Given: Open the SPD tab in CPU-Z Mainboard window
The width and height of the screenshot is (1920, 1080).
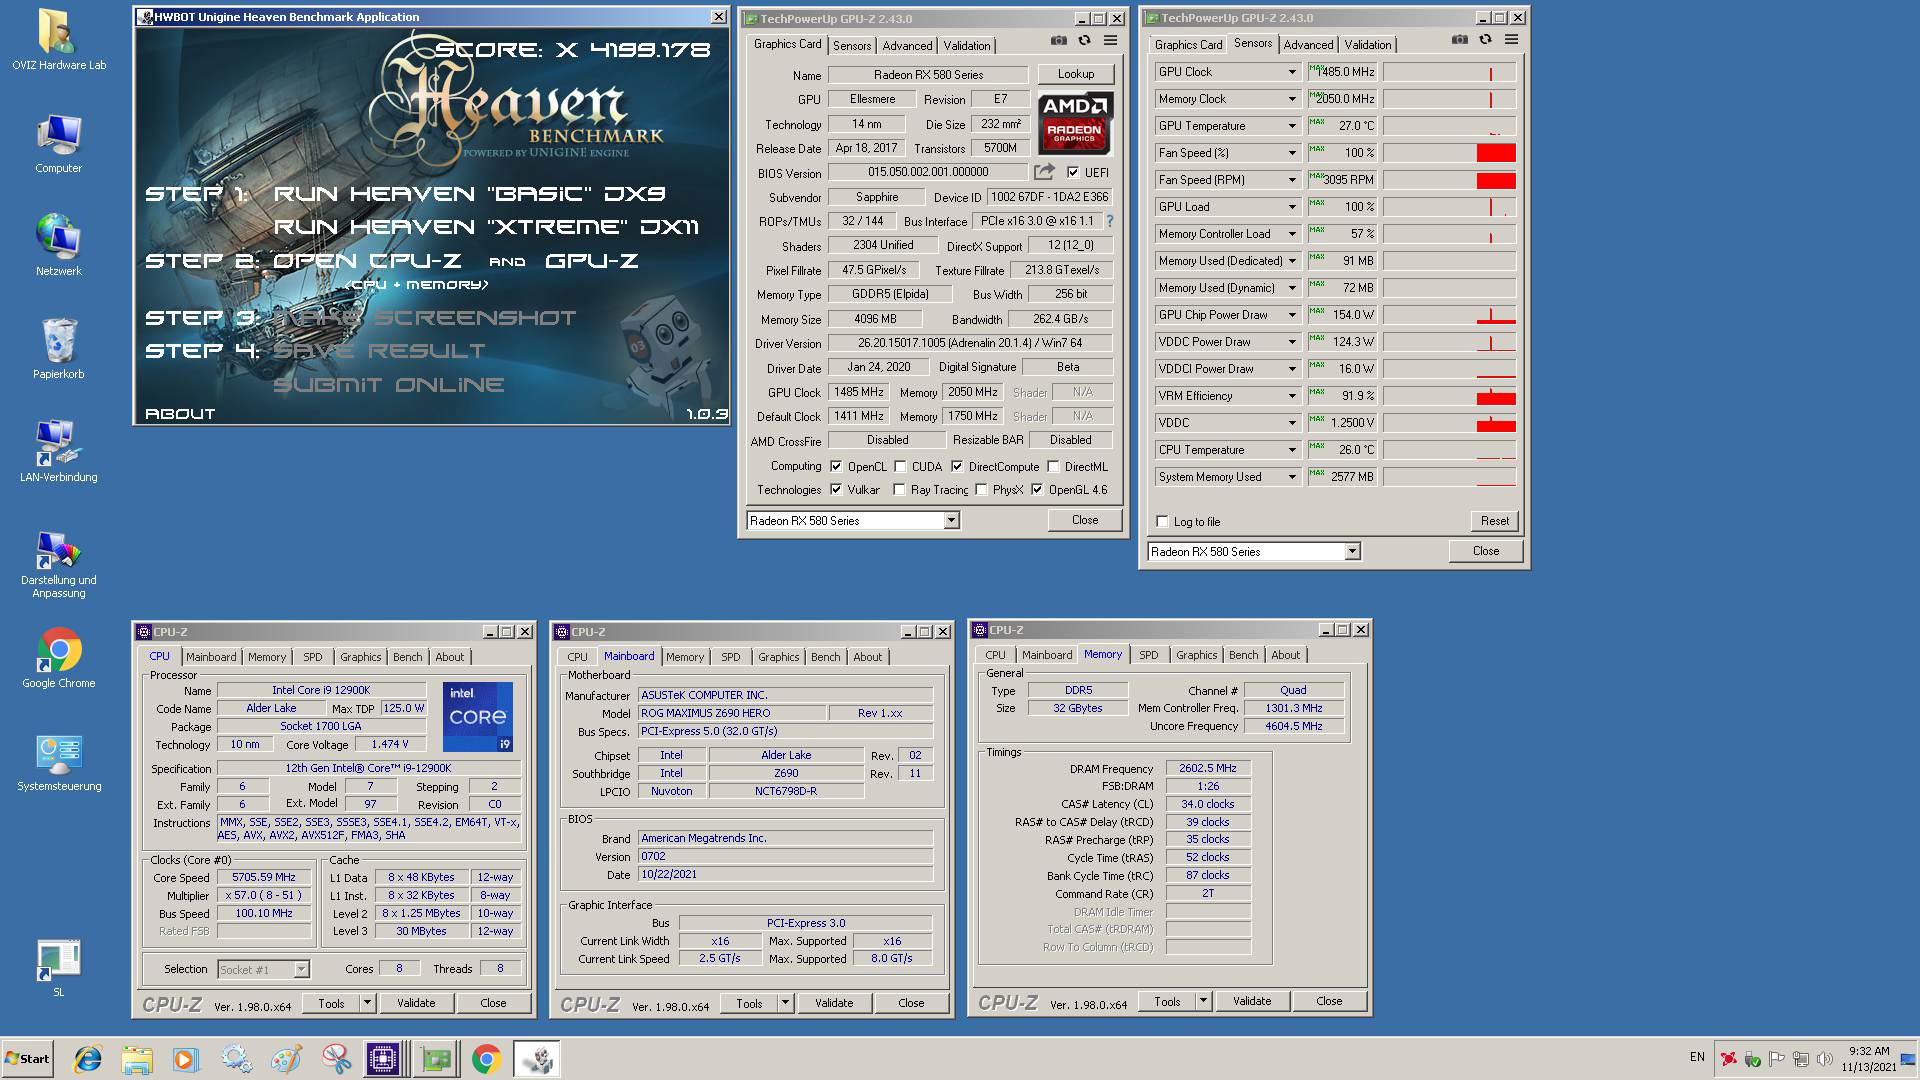Looking at the screenshot, I should click(731, 657).
